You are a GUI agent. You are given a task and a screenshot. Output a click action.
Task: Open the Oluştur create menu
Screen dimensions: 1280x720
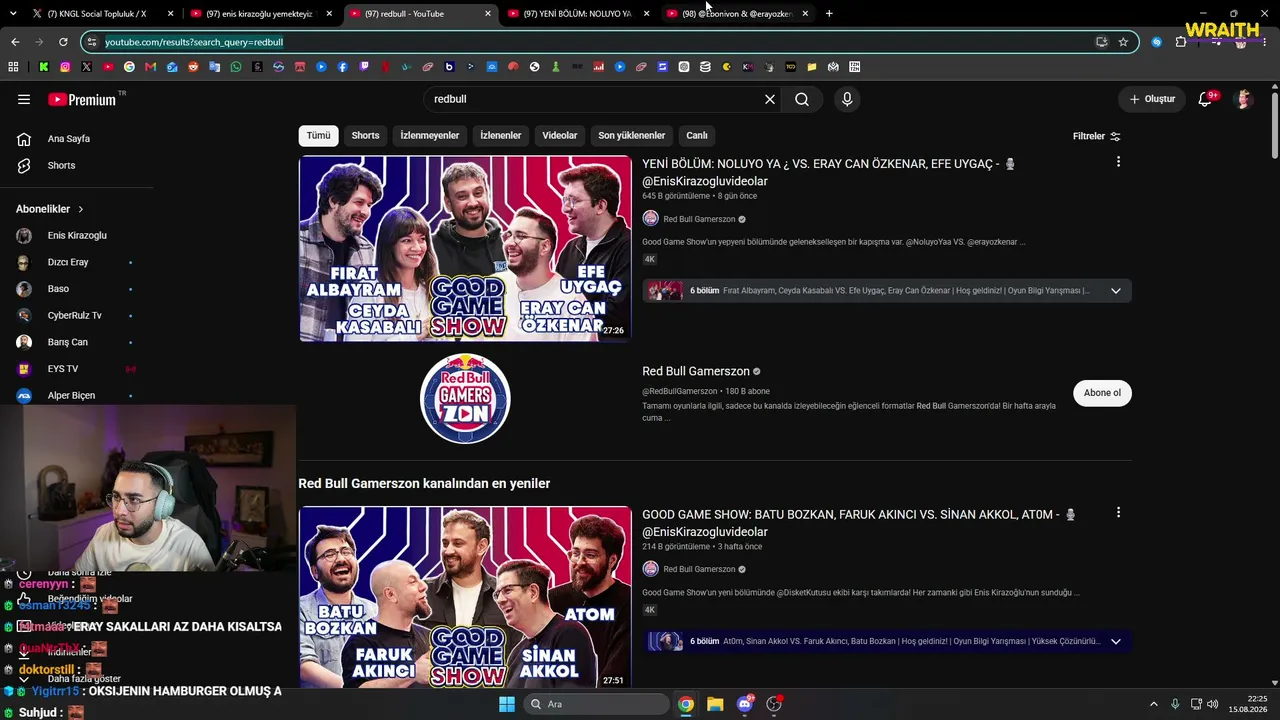coord(1152,99)
